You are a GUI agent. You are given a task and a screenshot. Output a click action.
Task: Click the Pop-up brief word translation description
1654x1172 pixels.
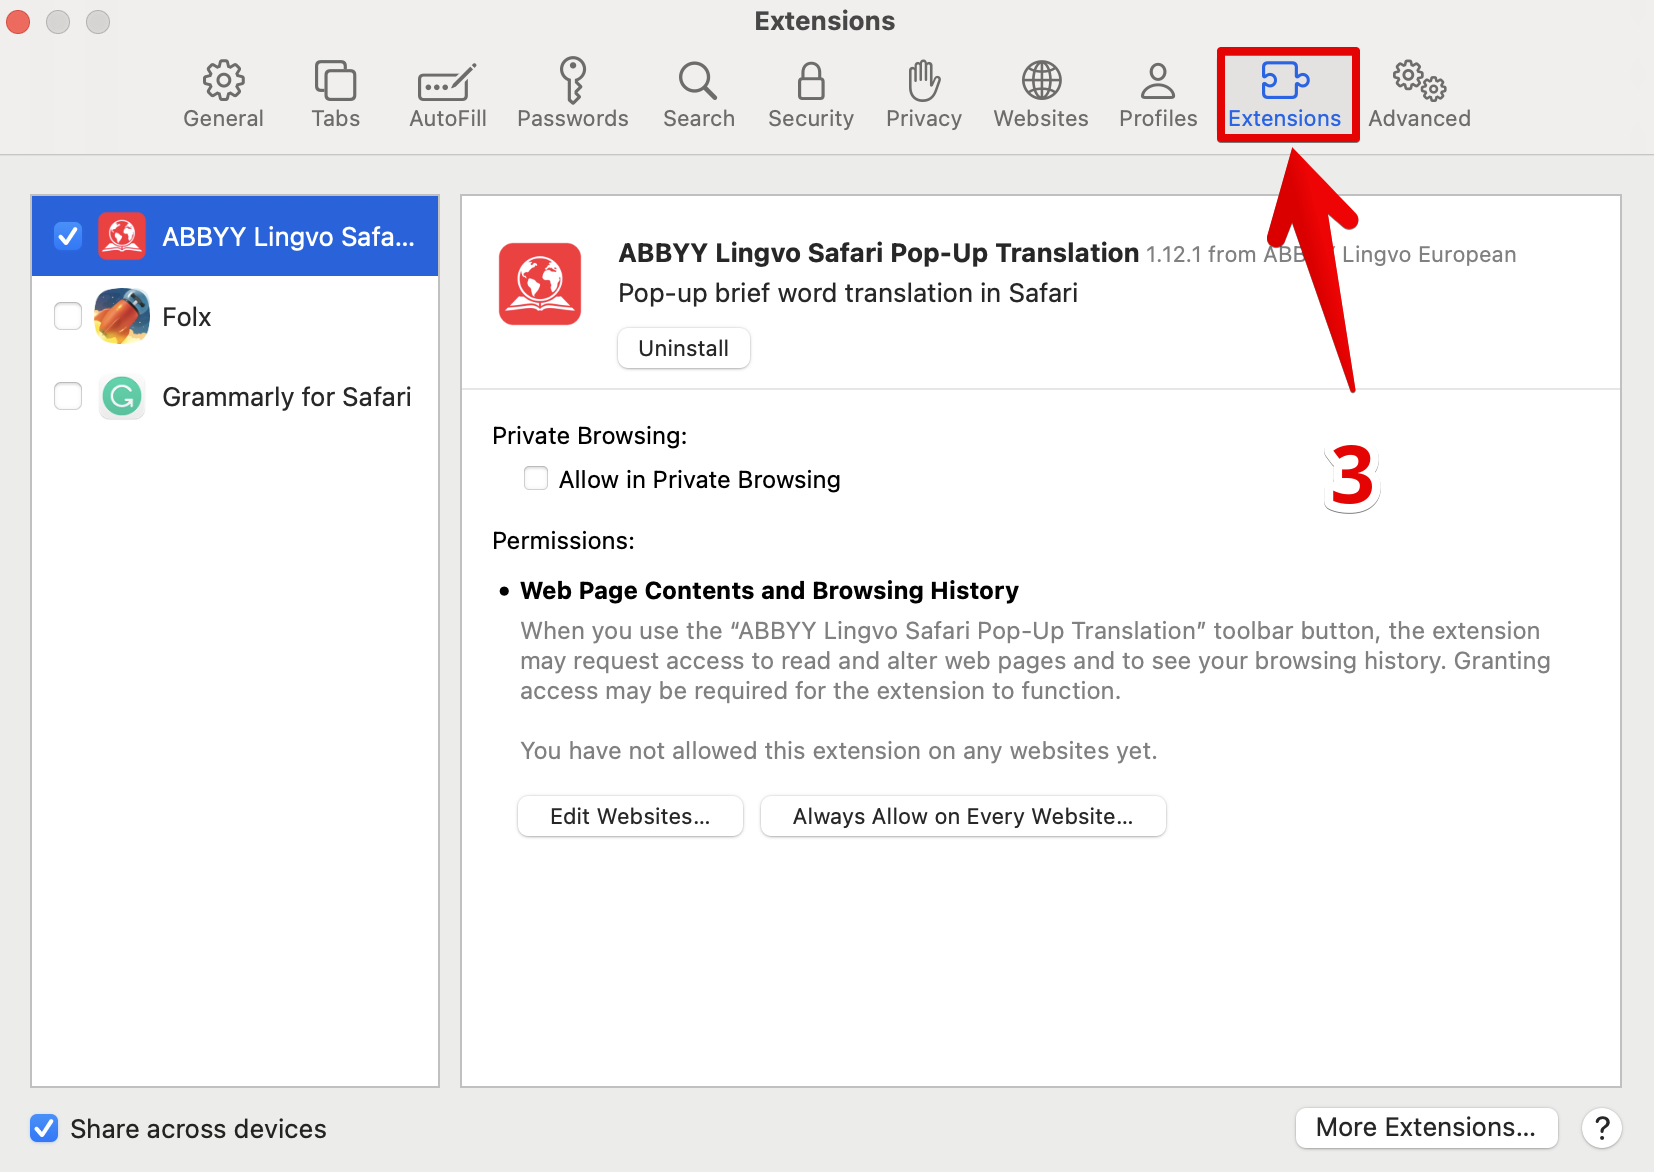[x=848, y=293]
